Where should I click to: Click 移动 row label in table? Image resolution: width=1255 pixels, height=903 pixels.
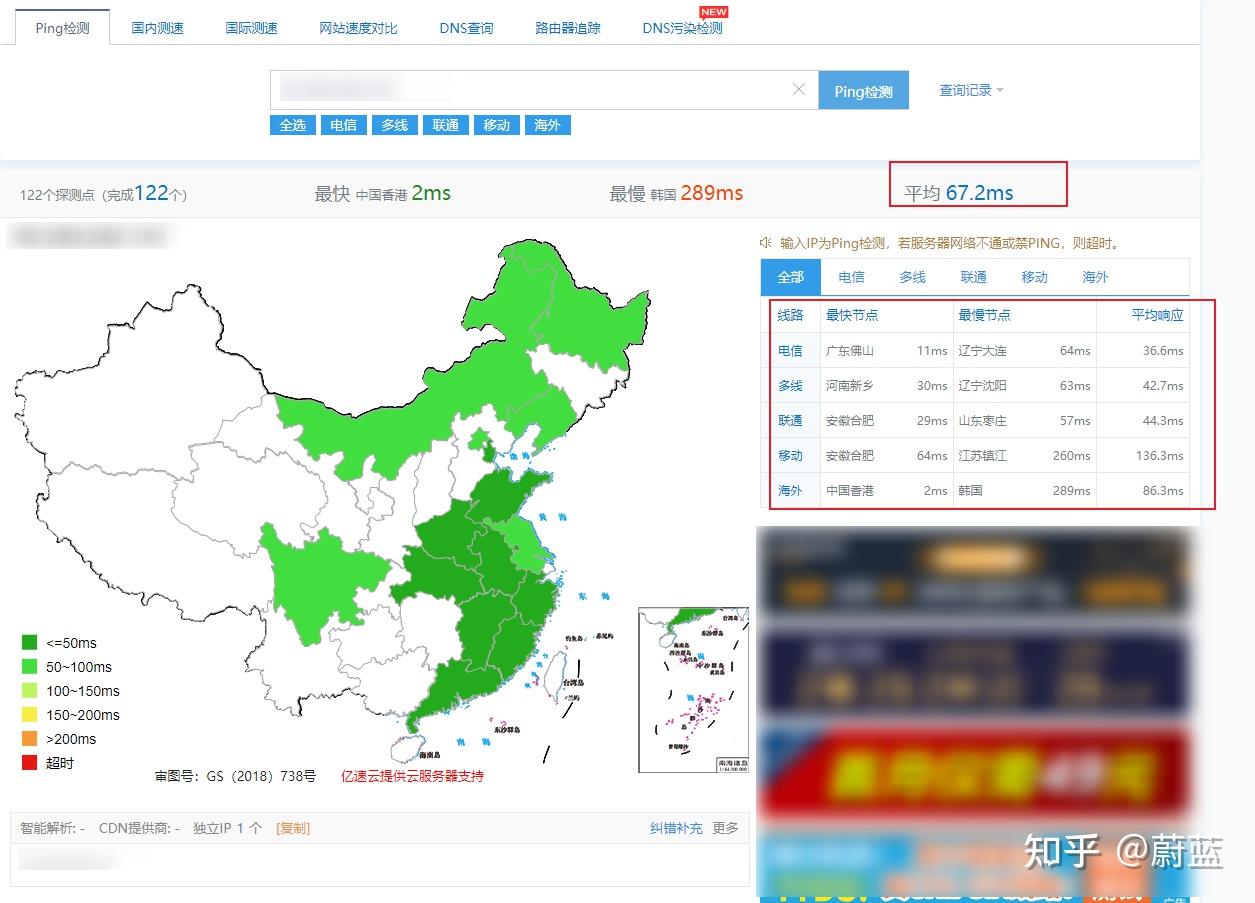790,456
